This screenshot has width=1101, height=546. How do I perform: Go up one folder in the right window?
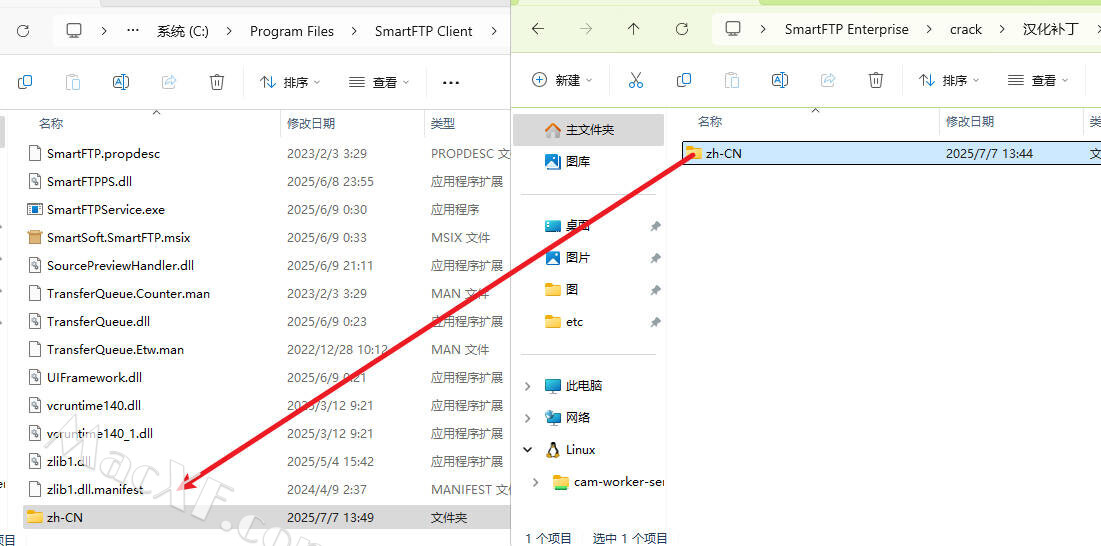[x=633, y=29]
